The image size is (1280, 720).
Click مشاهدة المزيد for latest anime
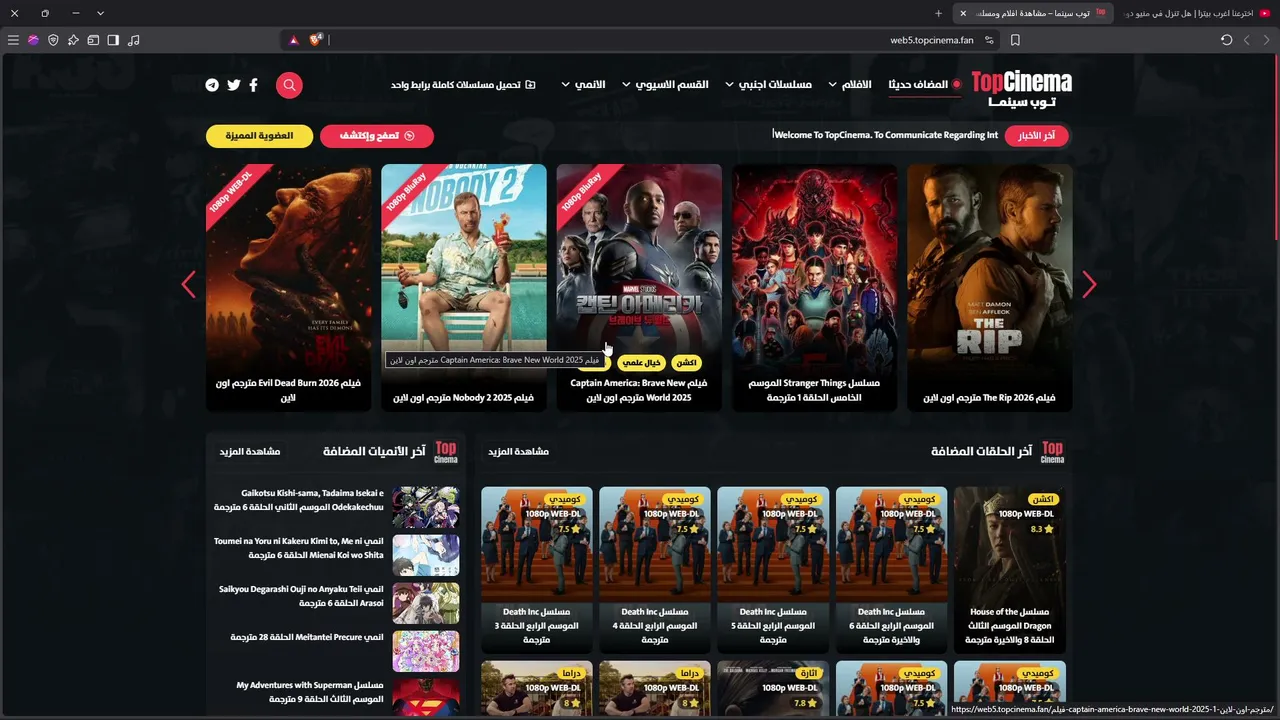pos(250,452)
